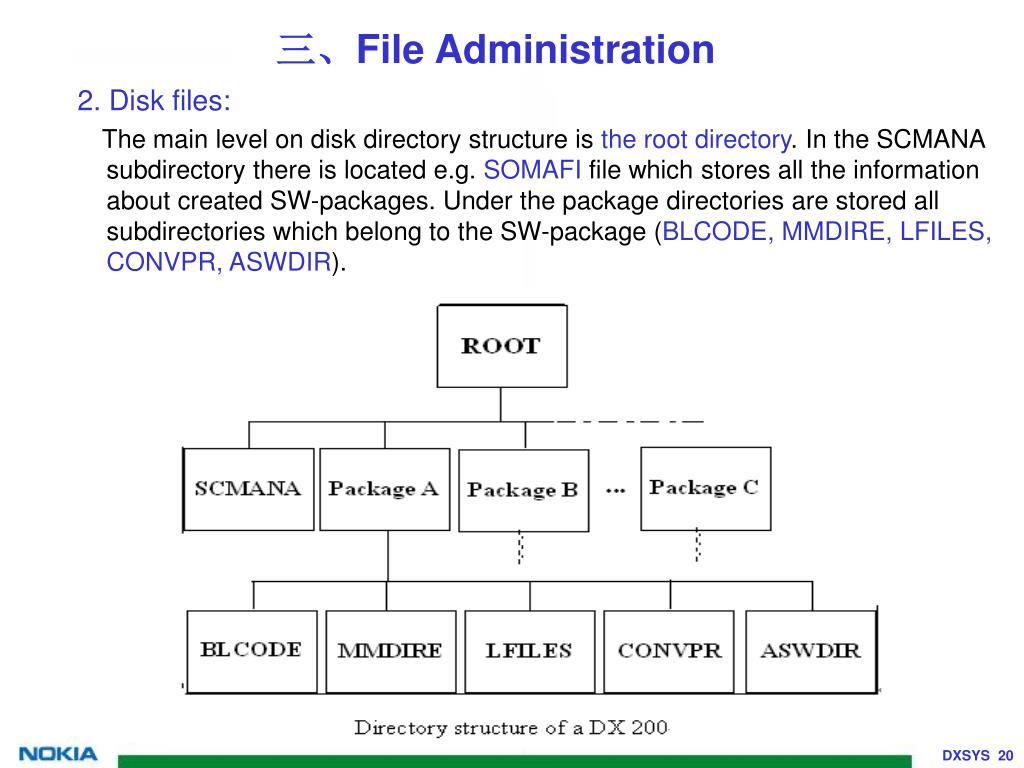Click the Package B box

(x=524, y=490)
